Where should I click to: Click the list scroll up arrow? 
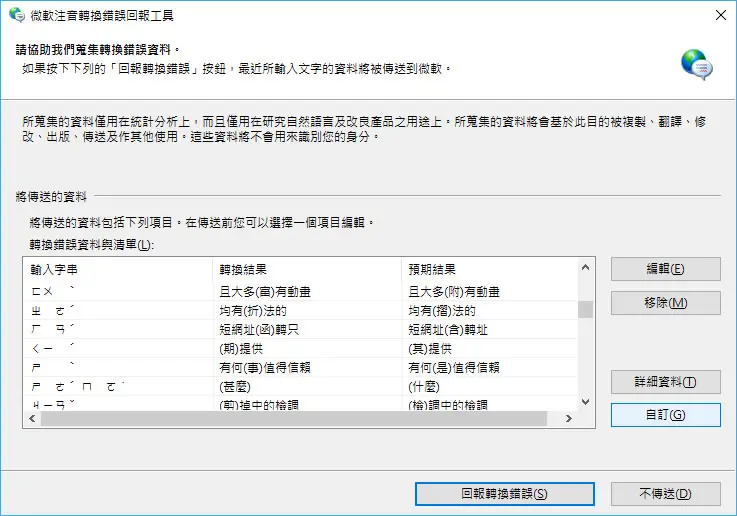click(585, 267)
